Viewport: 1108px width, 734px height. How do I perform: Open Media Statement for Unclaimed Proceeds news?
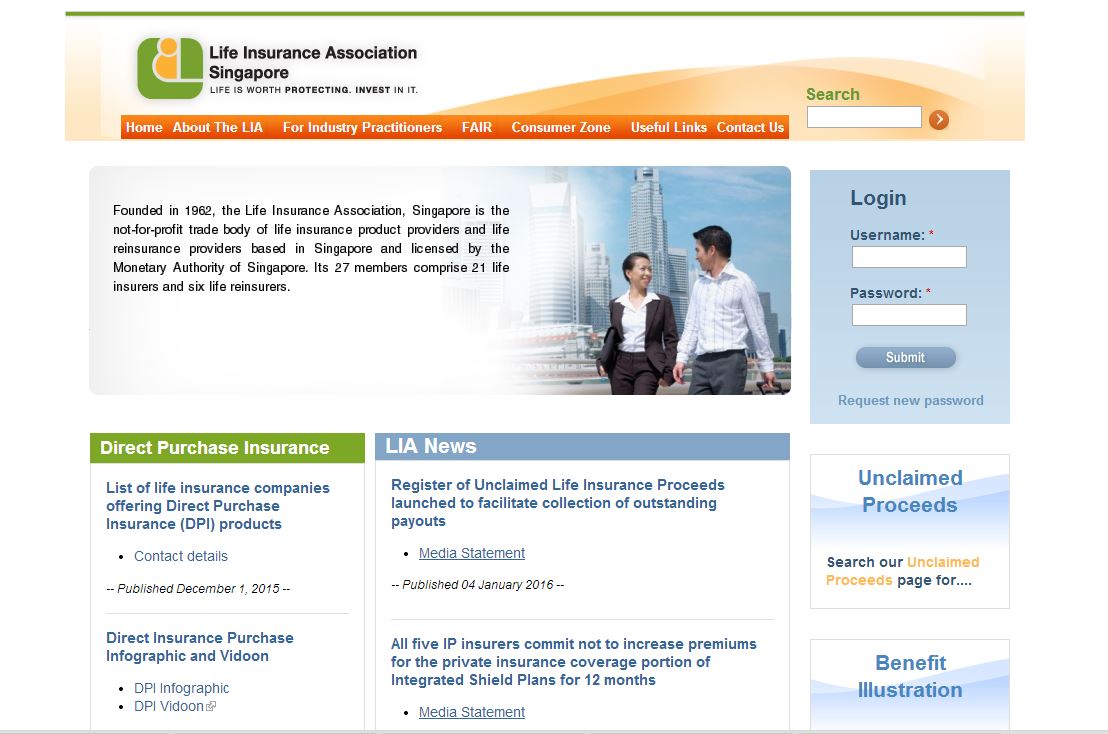[471, 553]
